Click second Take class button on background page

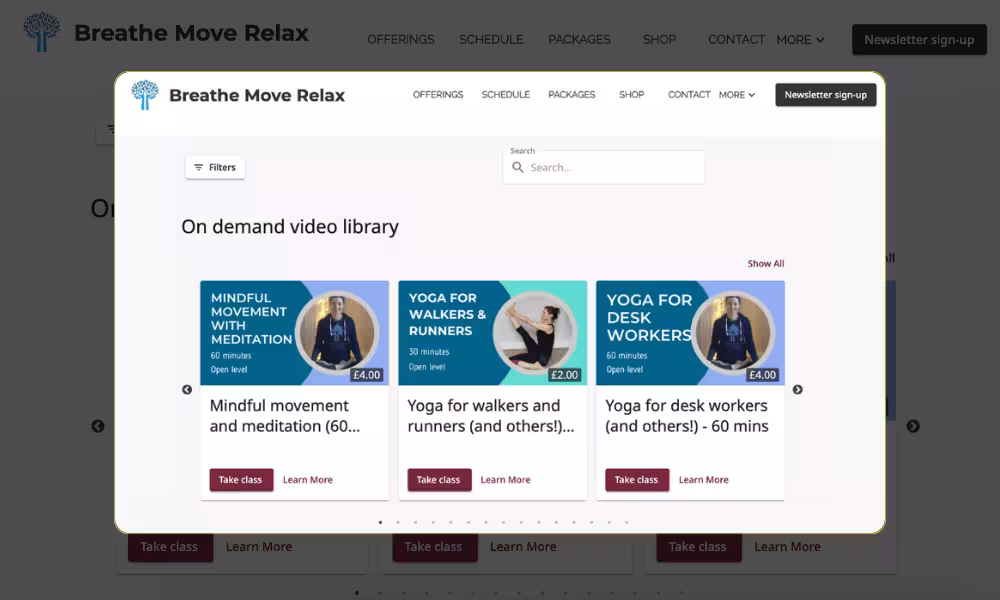[434, 546]
